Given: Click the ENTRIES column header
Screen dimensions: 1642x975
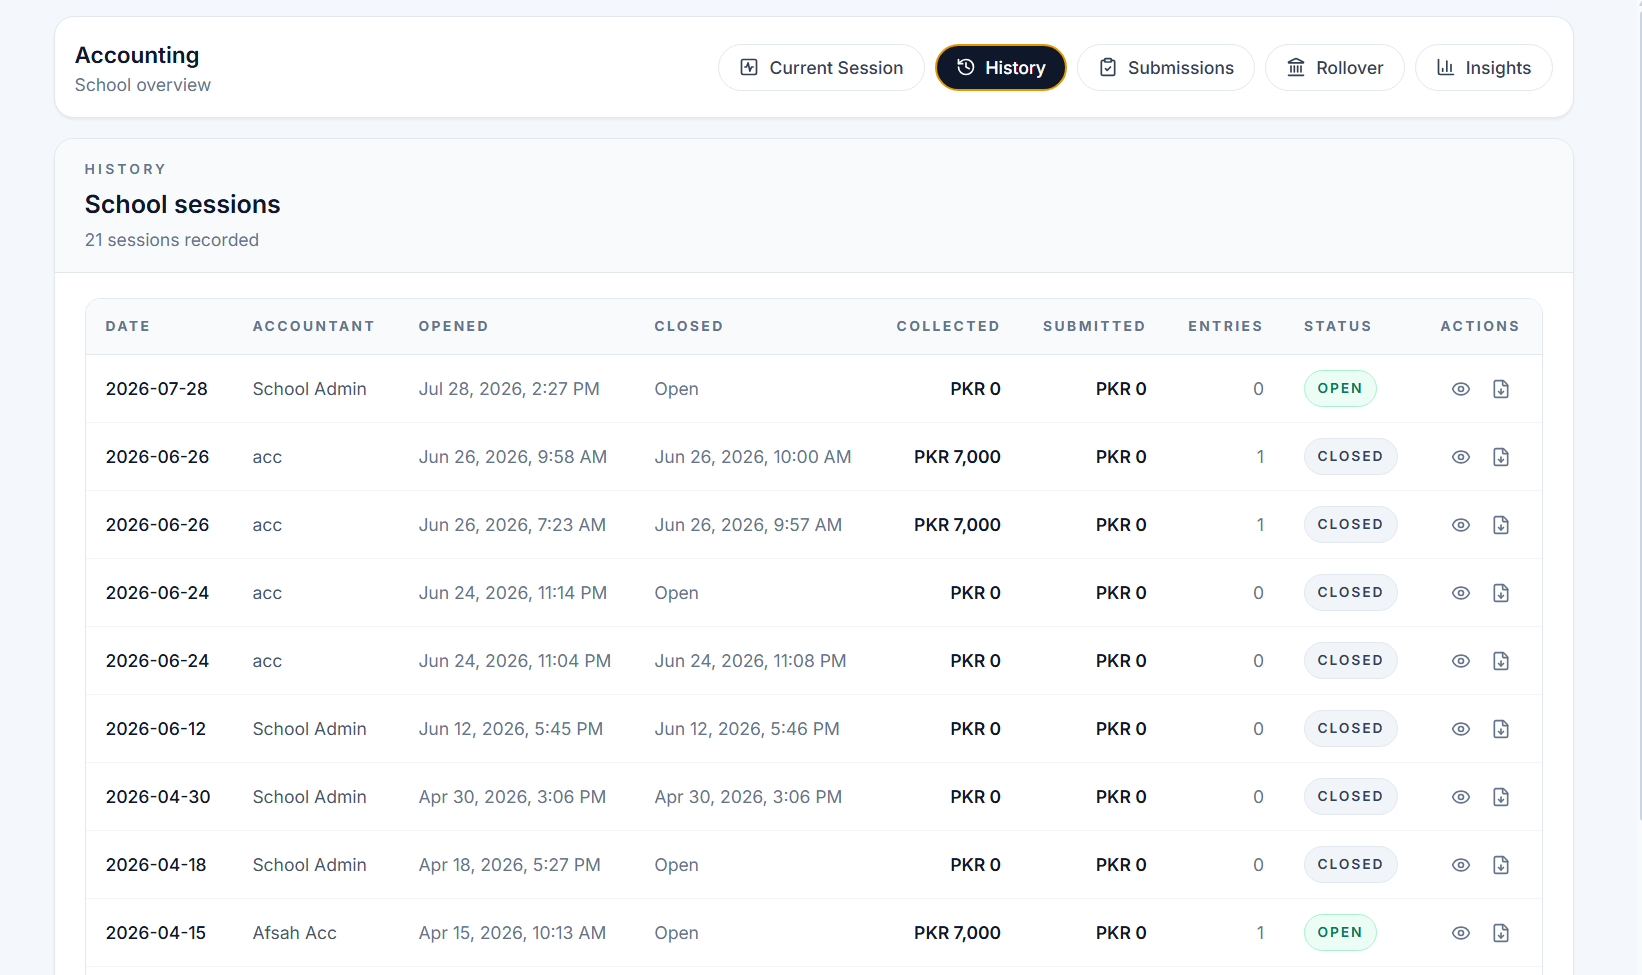Looking at the screenshot, I should pos(1226,326).
